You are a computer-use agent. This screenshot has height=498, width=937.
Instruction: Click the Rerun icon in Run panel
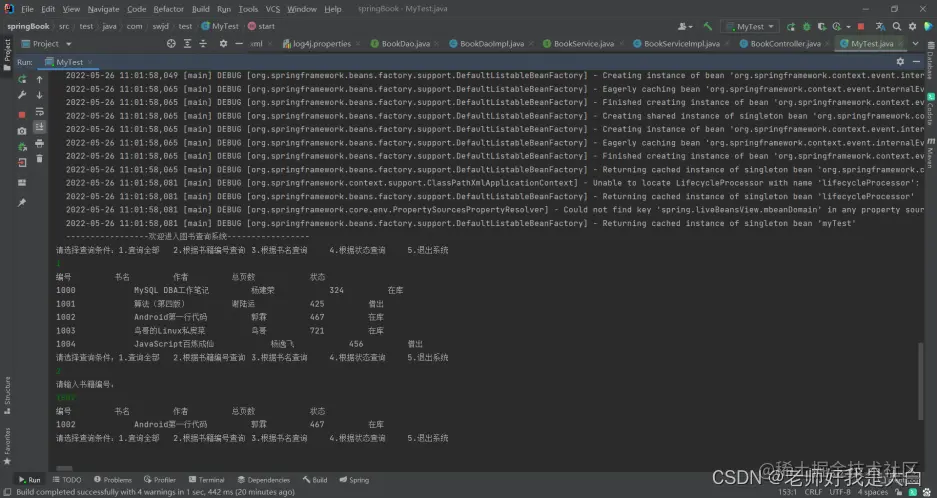pos(22,79)
